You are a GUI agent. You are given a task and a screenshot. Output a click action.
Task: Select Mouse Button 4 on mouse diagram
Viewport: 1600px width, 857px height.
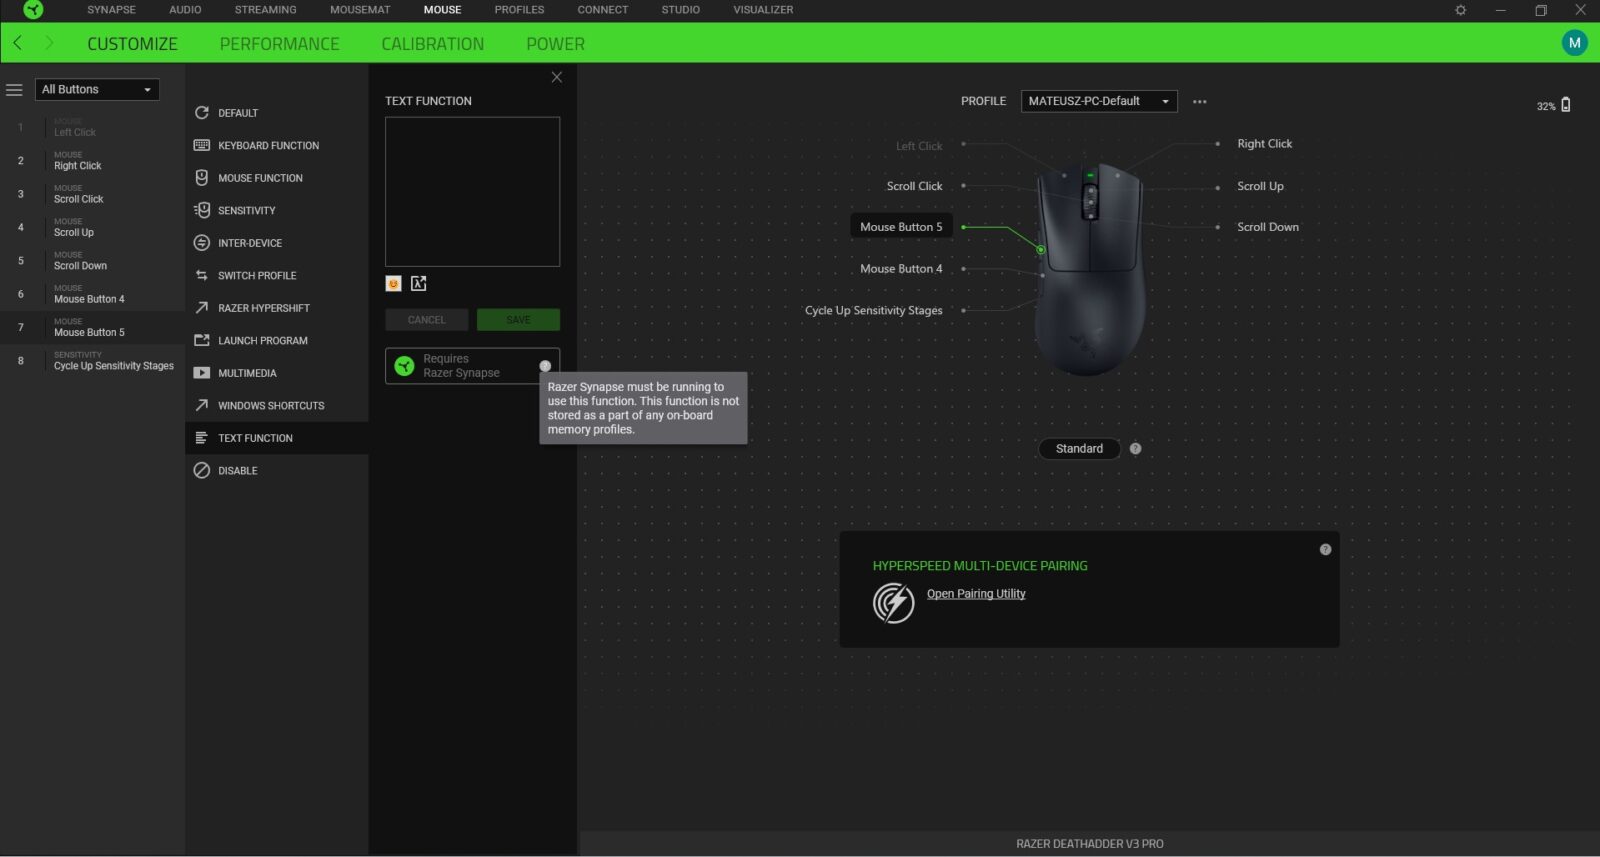pos(900,269)
